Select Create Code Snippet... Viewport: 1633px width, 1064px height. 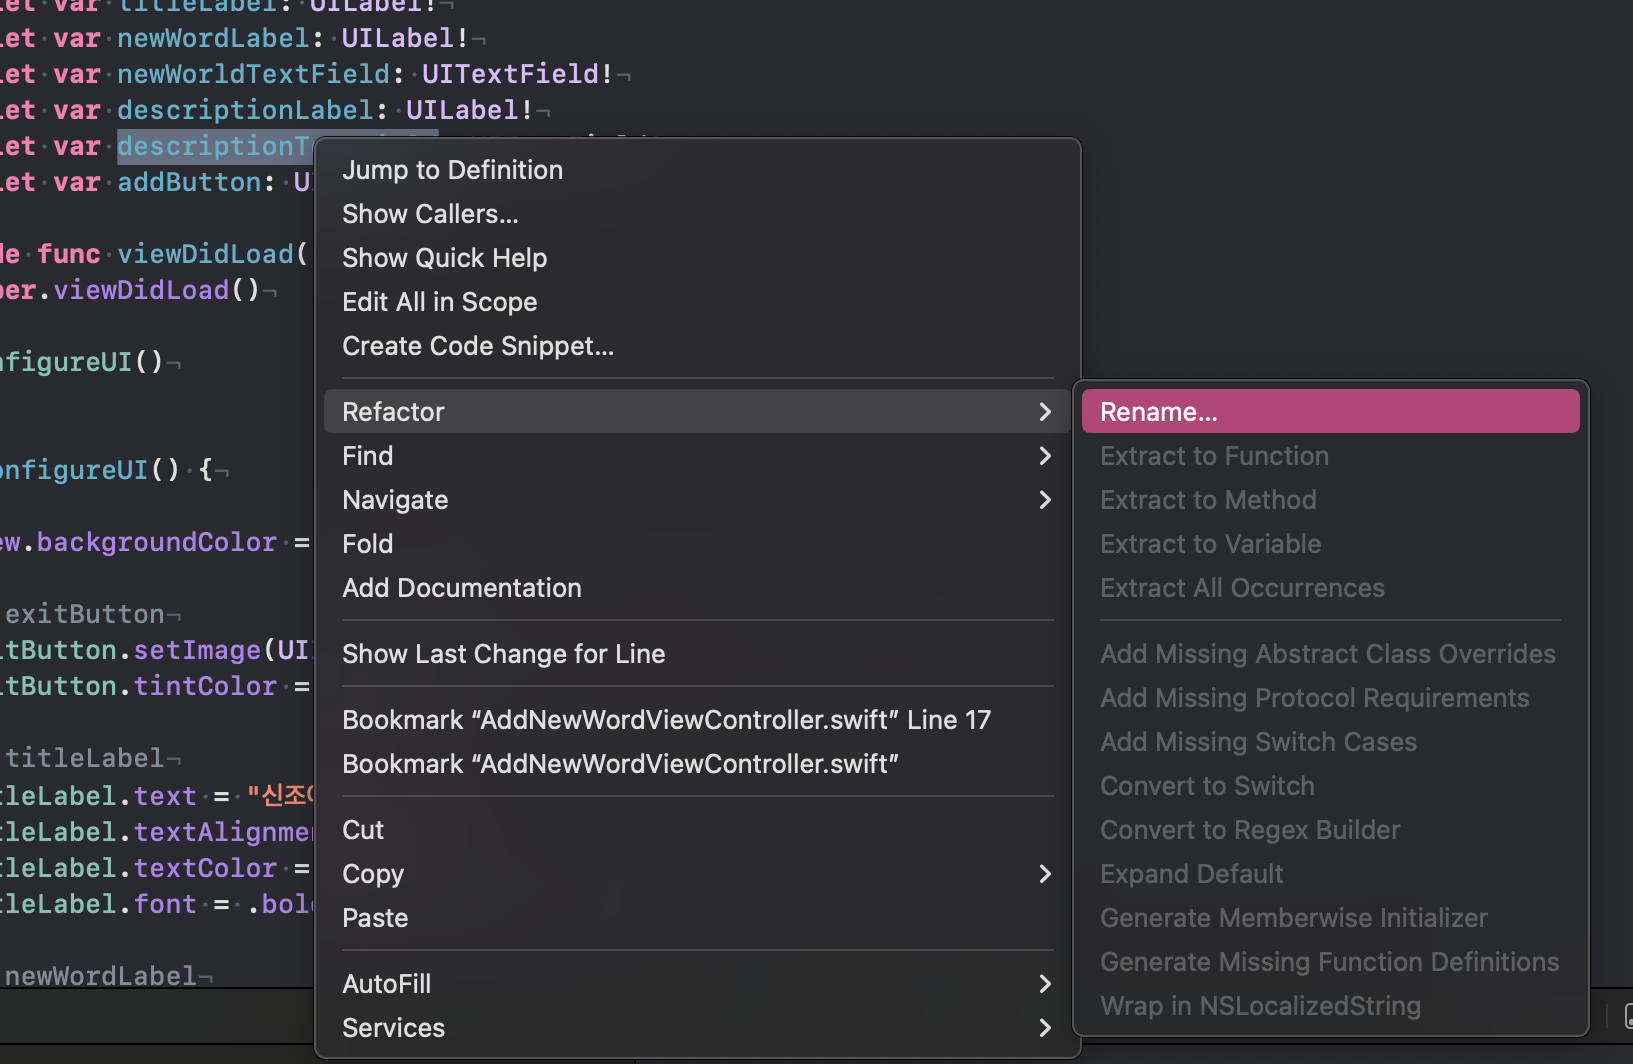point(477,346)
